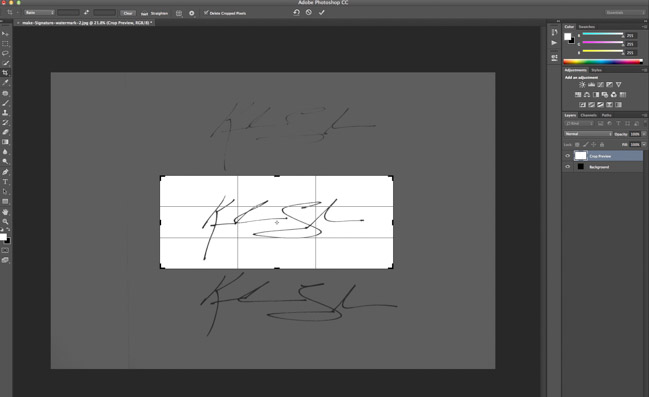Switch to the Swatches tab

tap(587, 26)
